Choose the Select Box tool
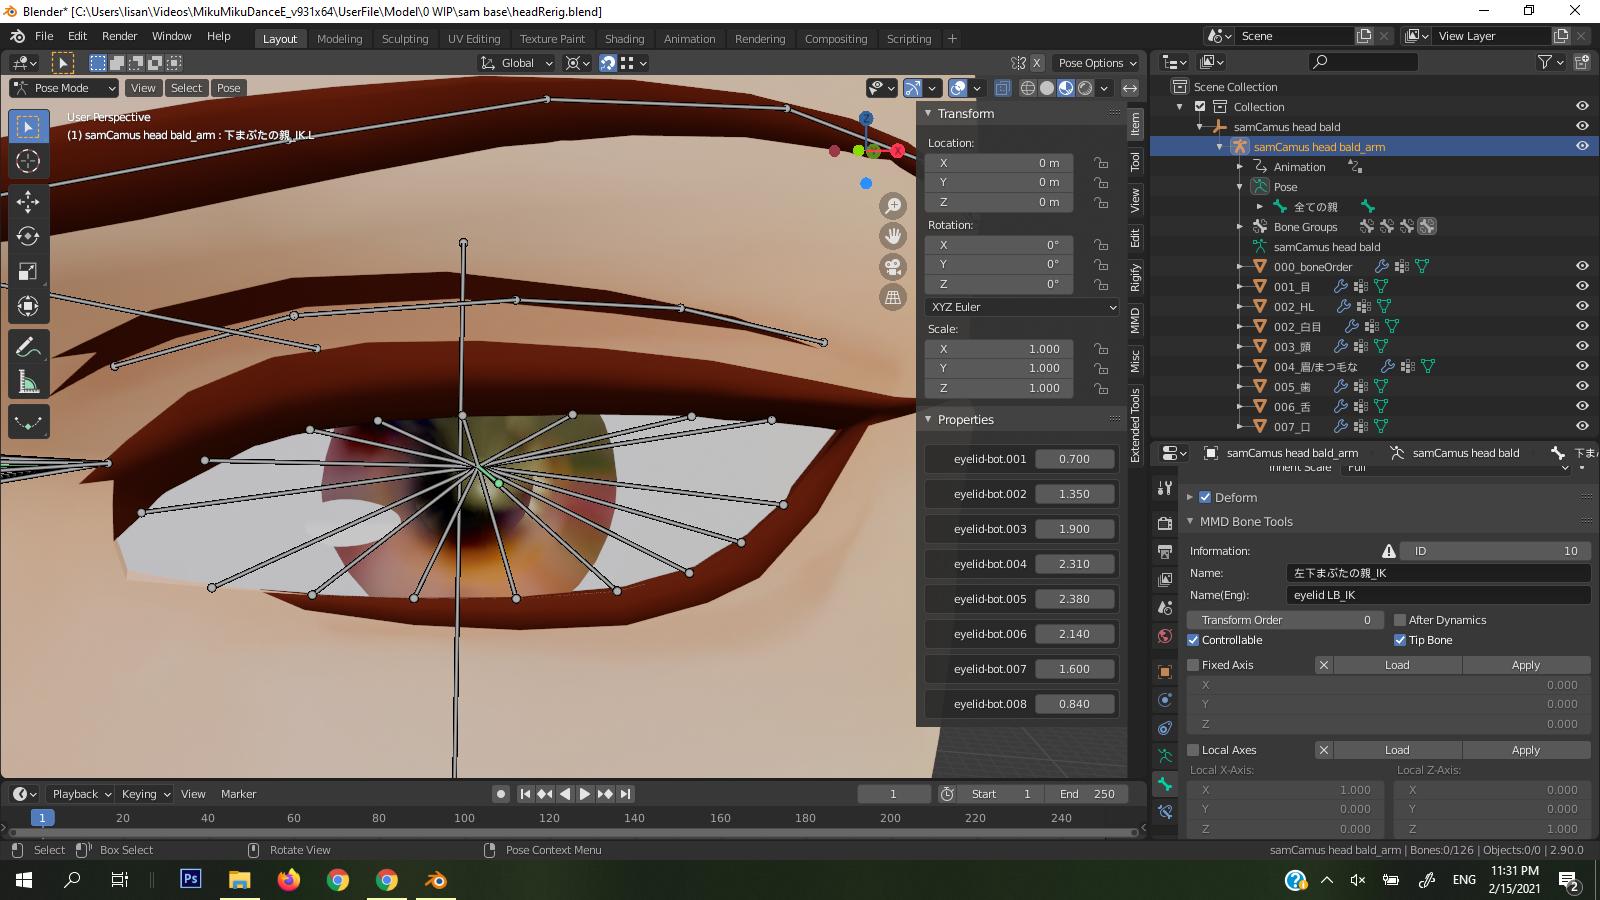The image size is (1600, 900). tap(28, 126)
